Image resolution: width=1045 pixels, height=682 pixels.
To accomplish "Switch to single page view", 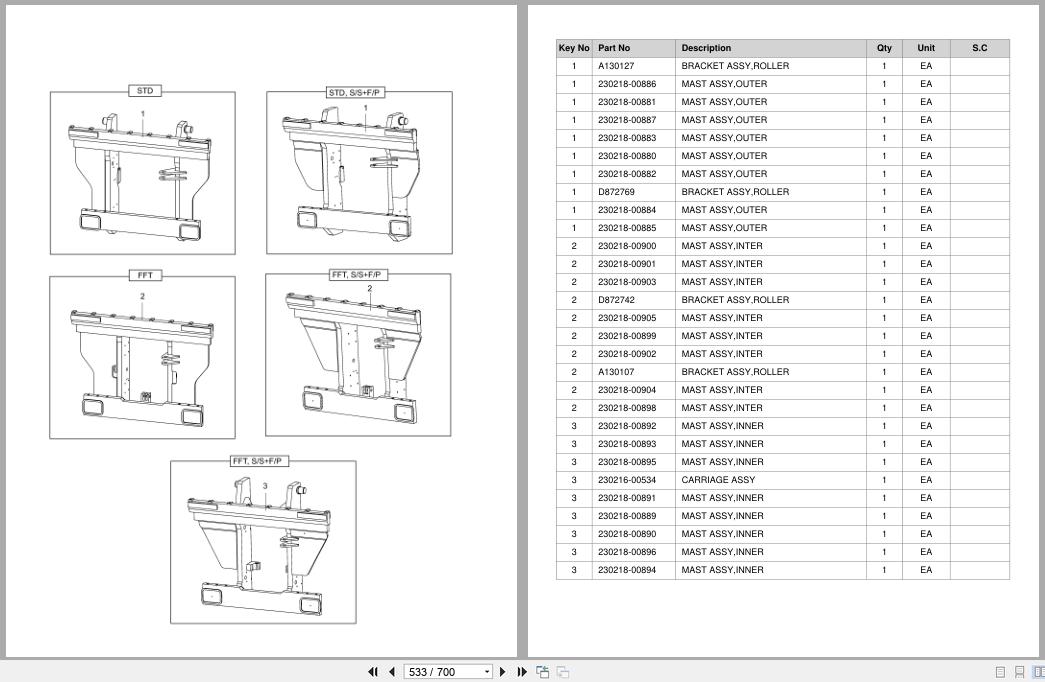I will (x=1000, y=672).
